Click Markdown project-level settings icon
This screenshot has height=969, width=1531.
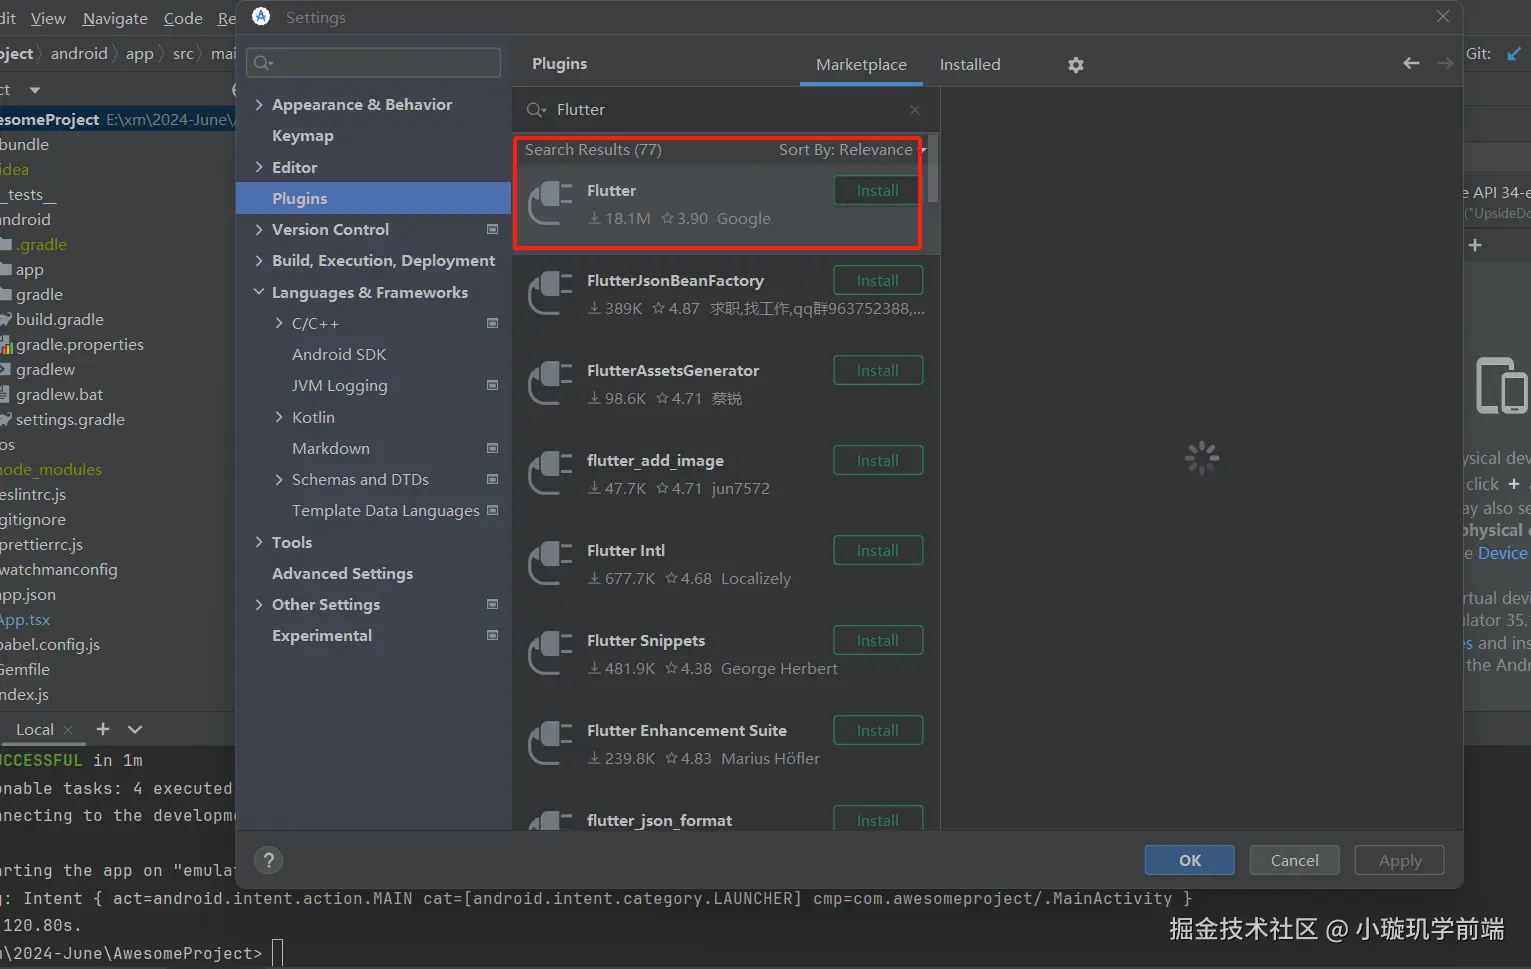tap(492, 448)
